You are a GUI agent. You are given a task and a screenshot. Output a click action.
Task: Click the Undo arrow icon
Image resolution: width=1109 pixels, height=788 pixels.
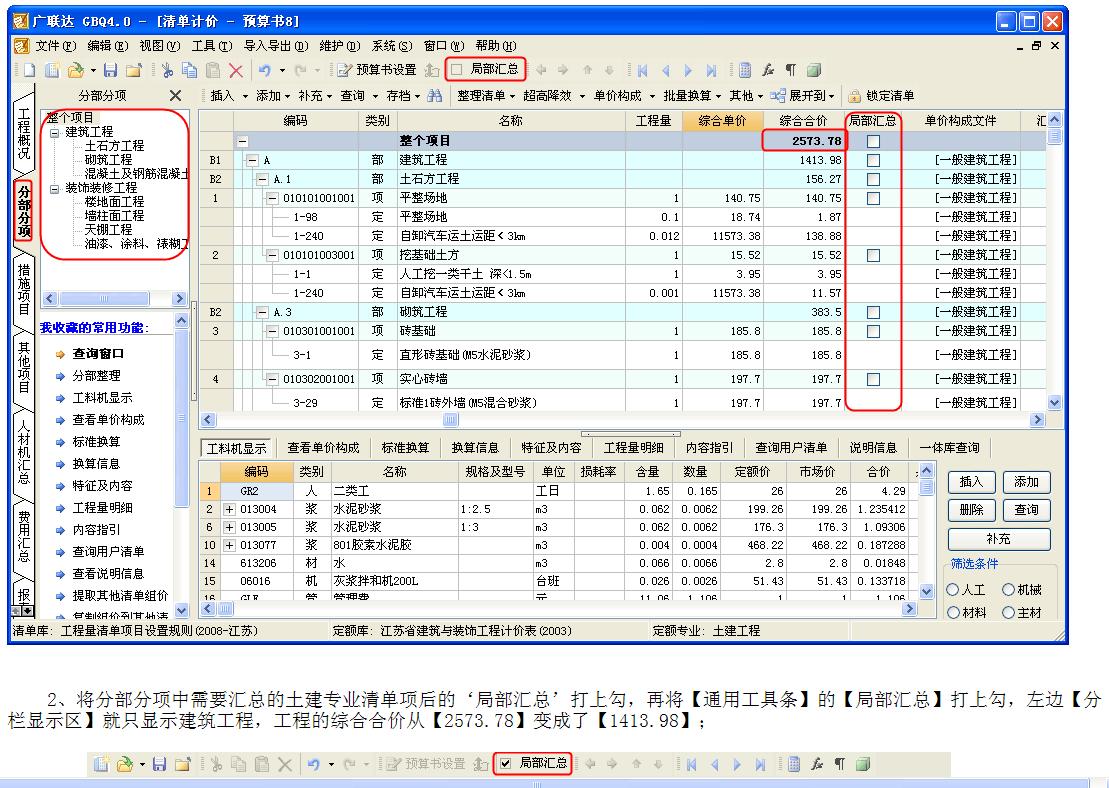[265, 70]
